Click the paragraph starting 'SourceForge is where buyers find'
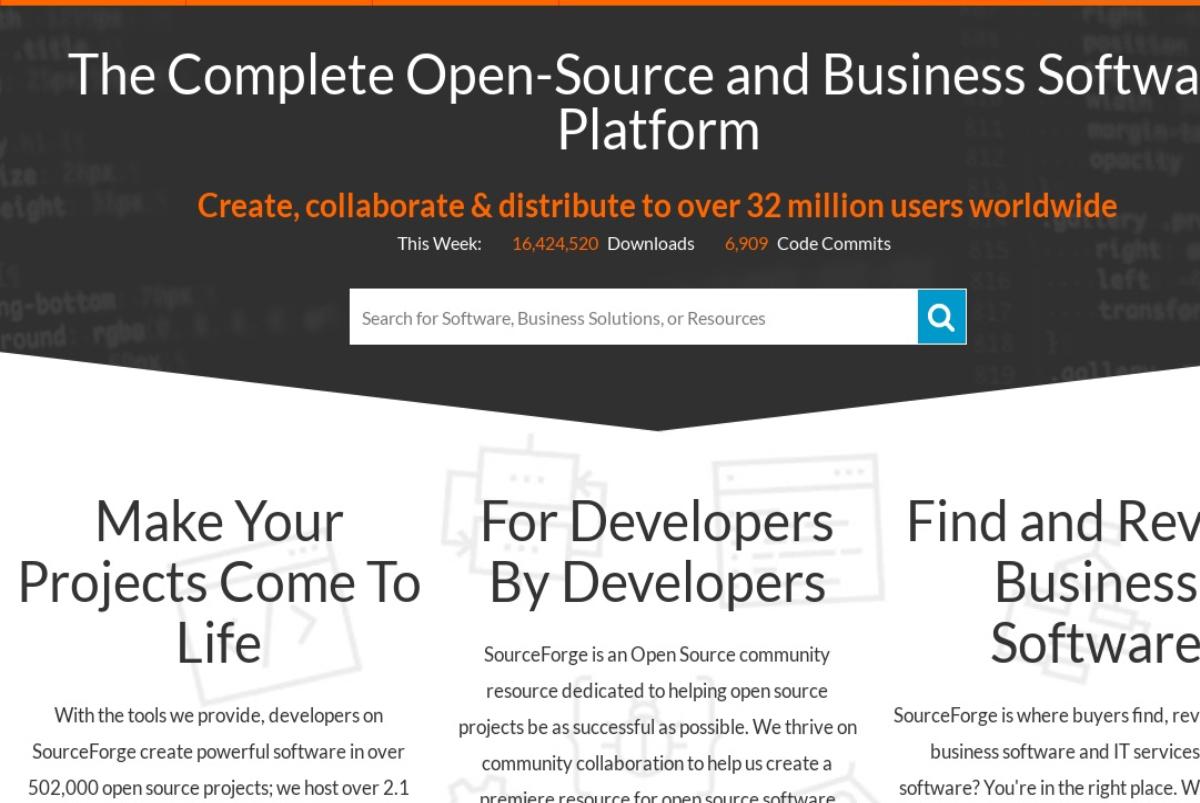Image resolution: width=1200 pixels, height=803 pixels. click(x=1046, y=752)
